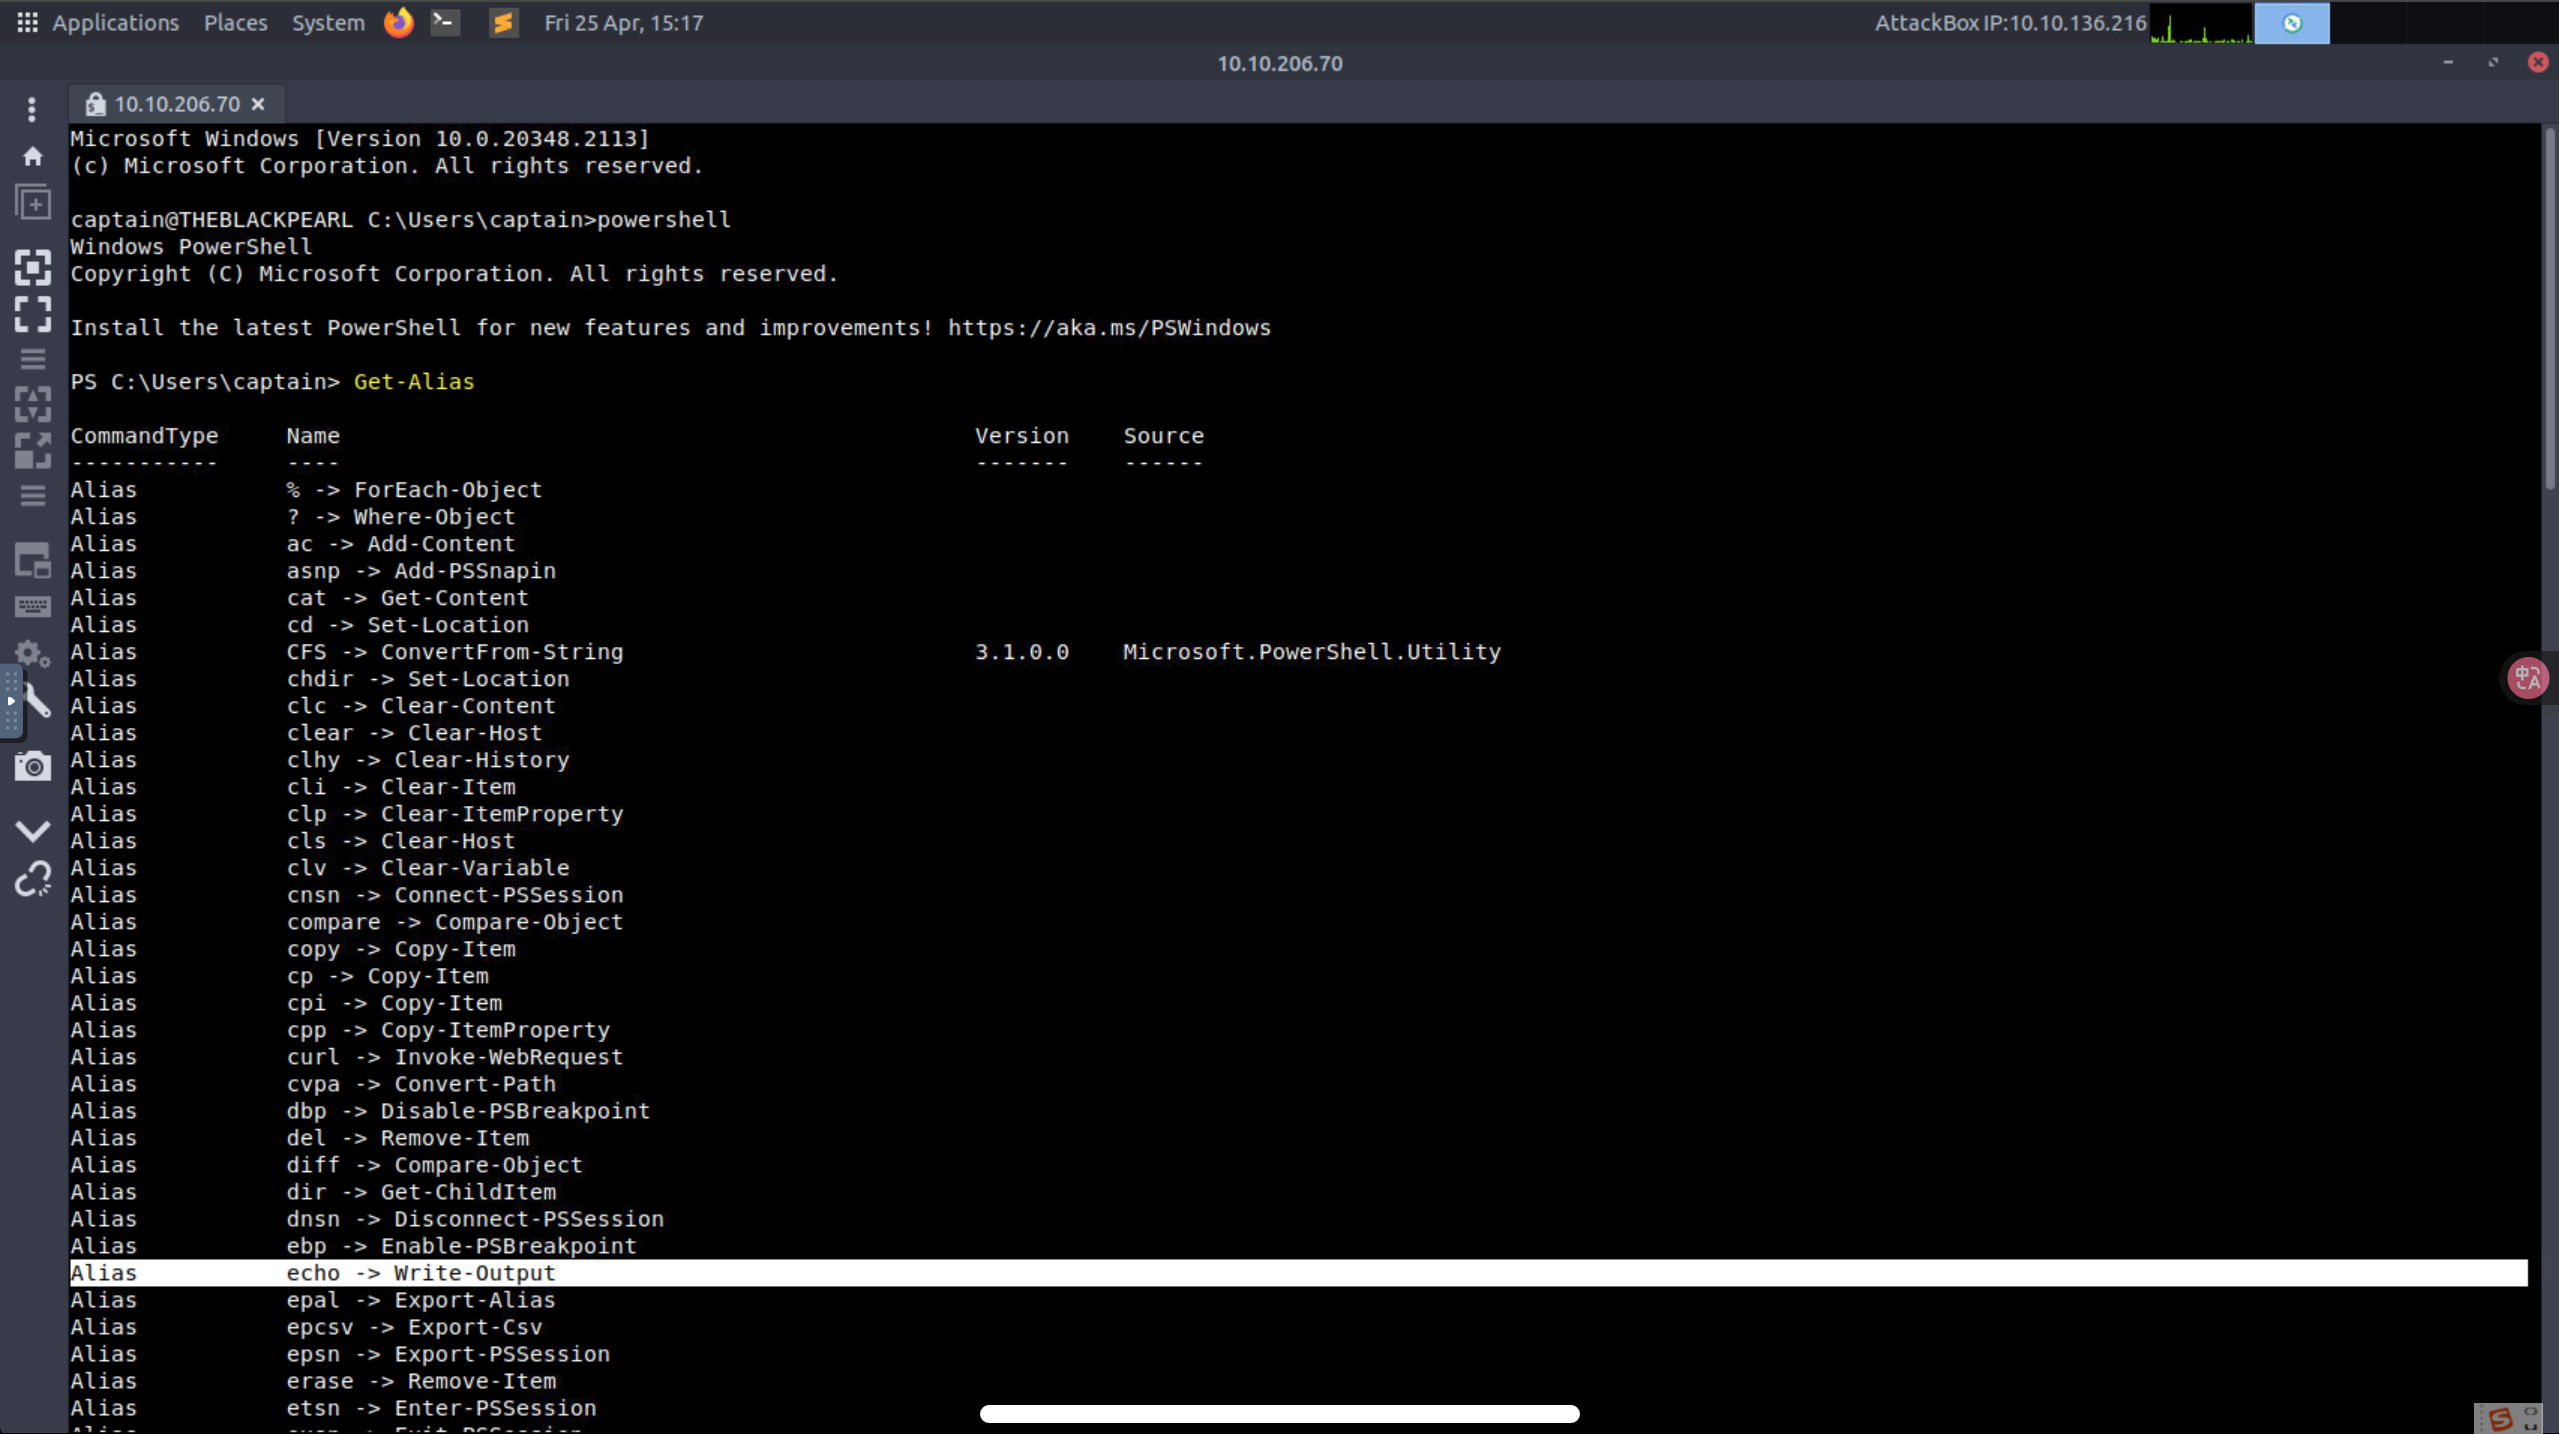This screenshot has width=2559, height=1434.
Task: Take a screenshot with camera icon
Action: click(x=32, y=766)
